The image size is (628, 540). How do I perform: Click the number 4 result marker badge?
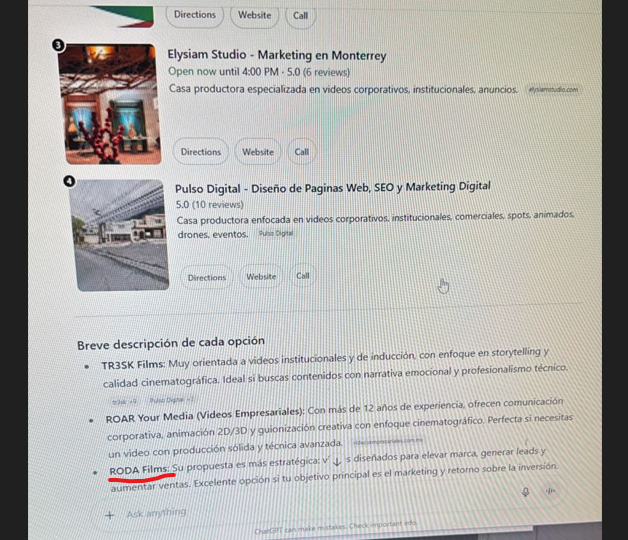[69, 181]
